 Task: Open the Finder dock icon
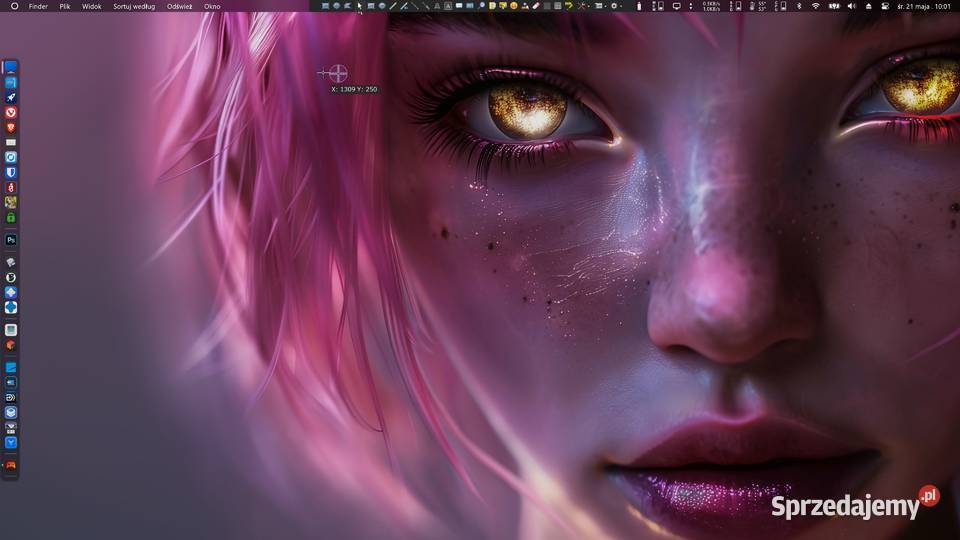[x=10, y=67]
